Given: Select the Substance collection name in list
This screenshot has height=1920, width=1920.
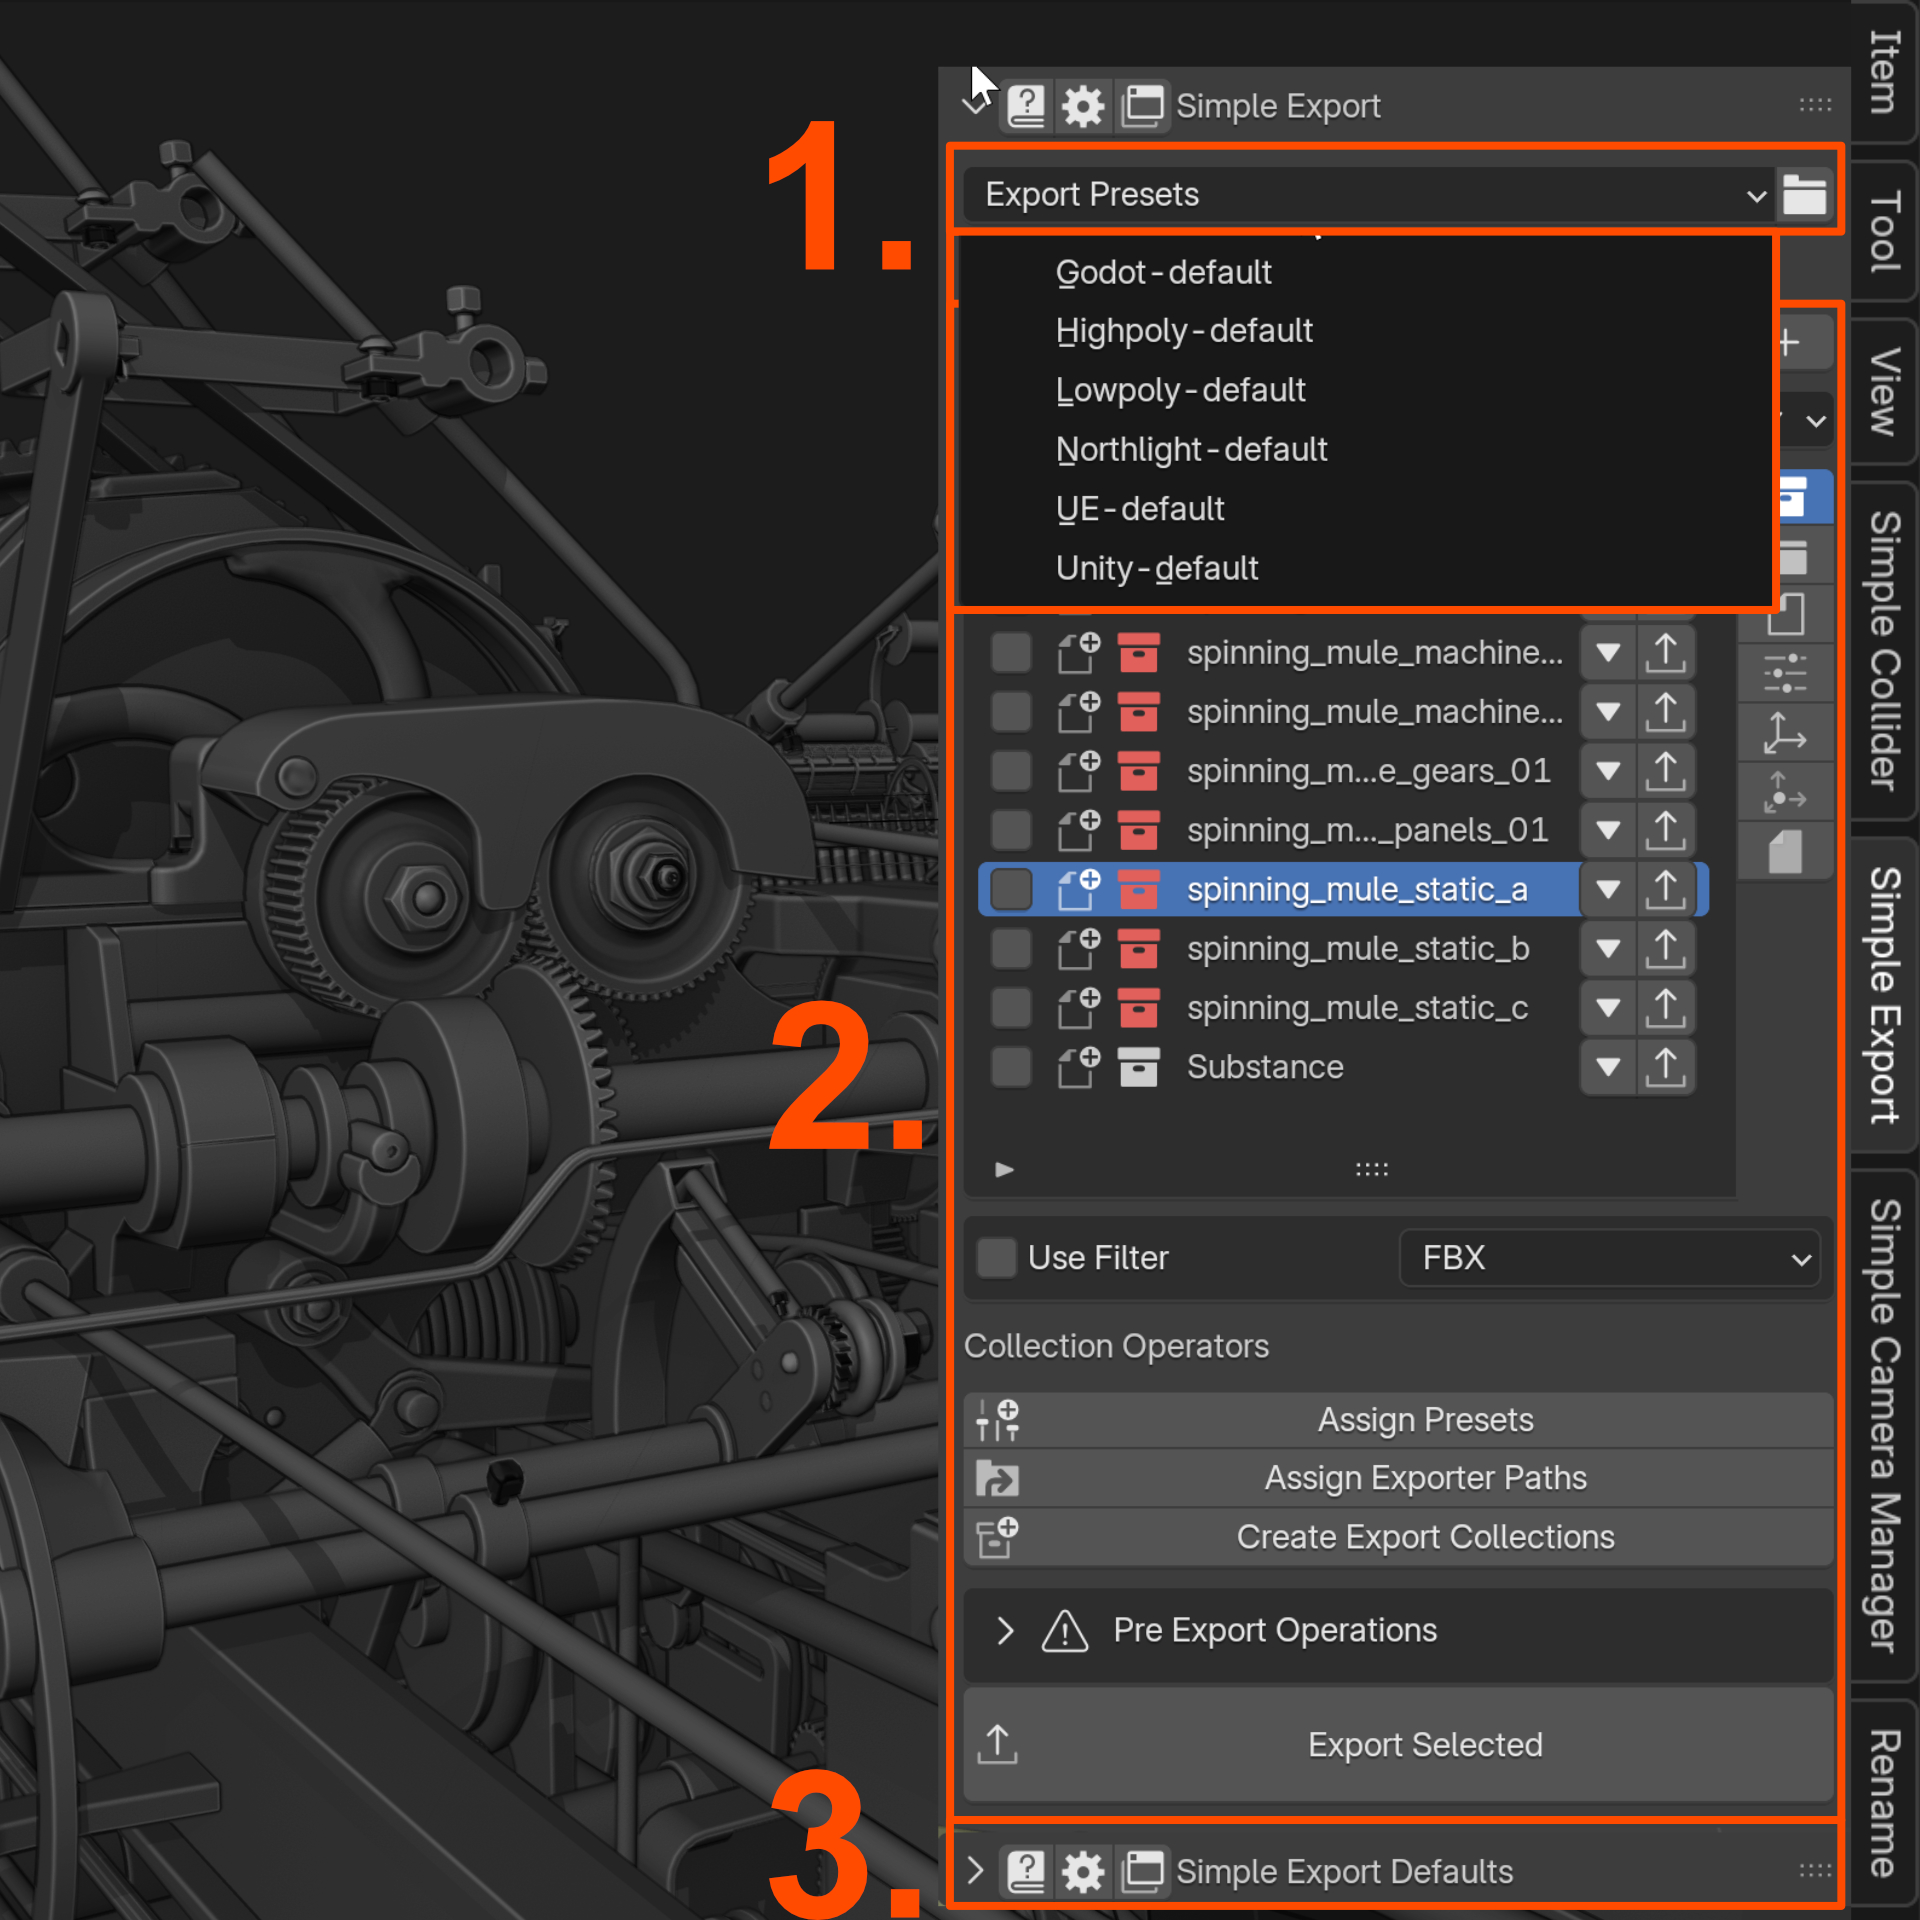Looking at the screenshot, I should [x=1265, y=1067].
